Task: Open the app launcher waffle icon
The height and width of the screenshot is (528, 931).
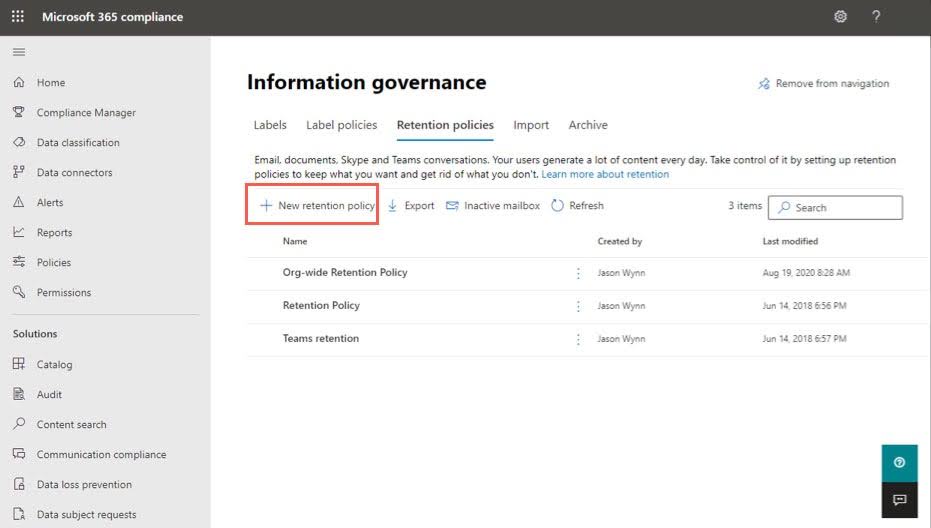Action: pos(18,17)
